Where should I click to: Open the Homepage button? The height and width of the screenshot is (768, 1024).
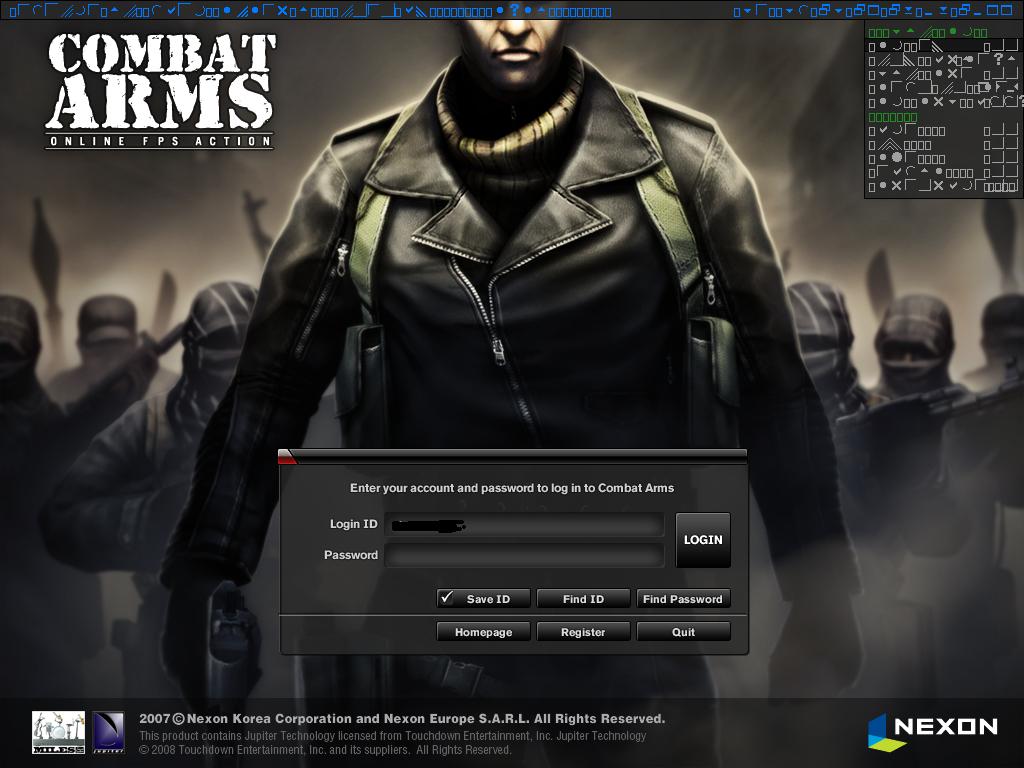483,632
